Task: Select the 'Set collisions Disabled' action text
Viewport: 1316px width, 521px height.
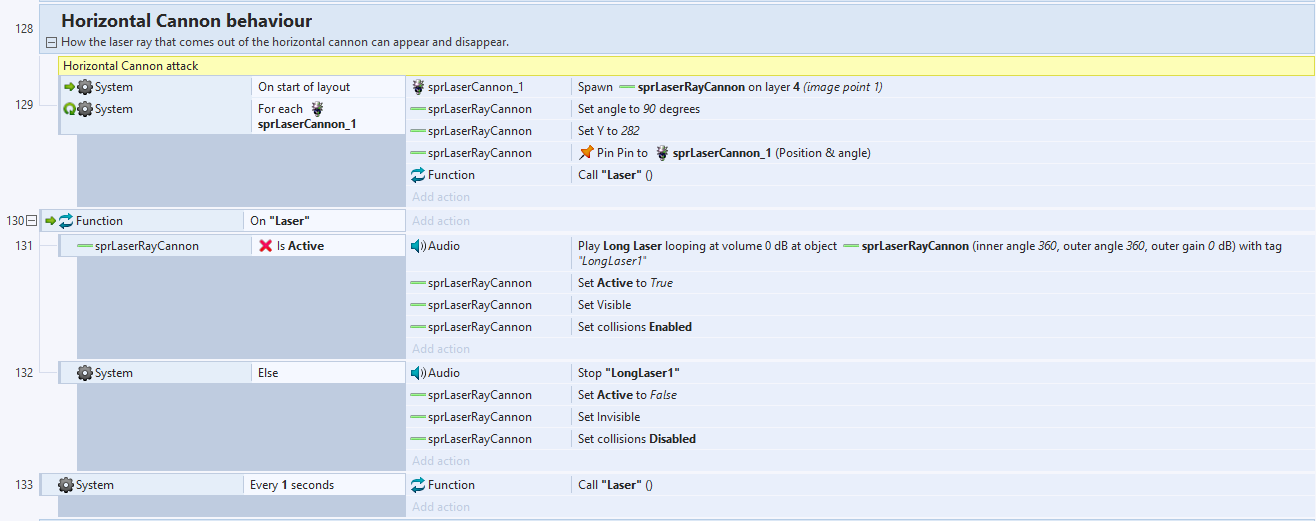Action: (x=637, y=439)
